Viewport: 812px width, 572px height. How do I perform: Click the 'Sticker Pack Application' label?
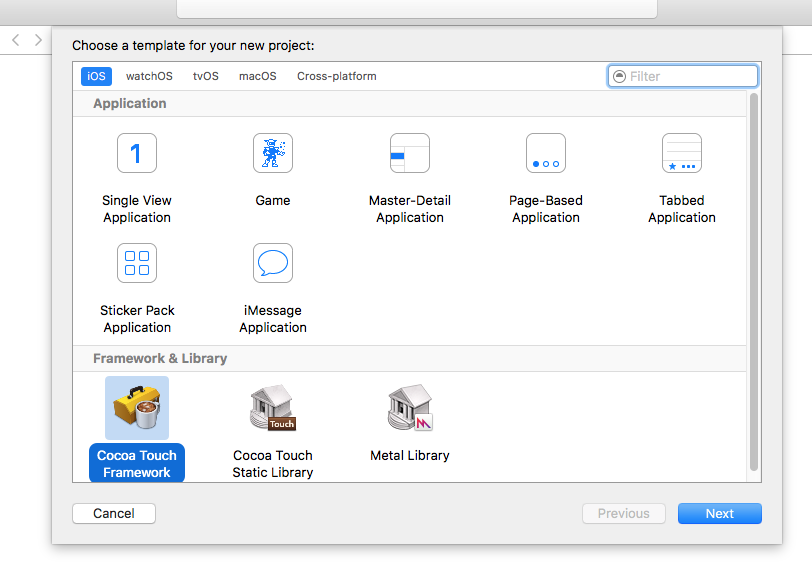click(137, 319)
